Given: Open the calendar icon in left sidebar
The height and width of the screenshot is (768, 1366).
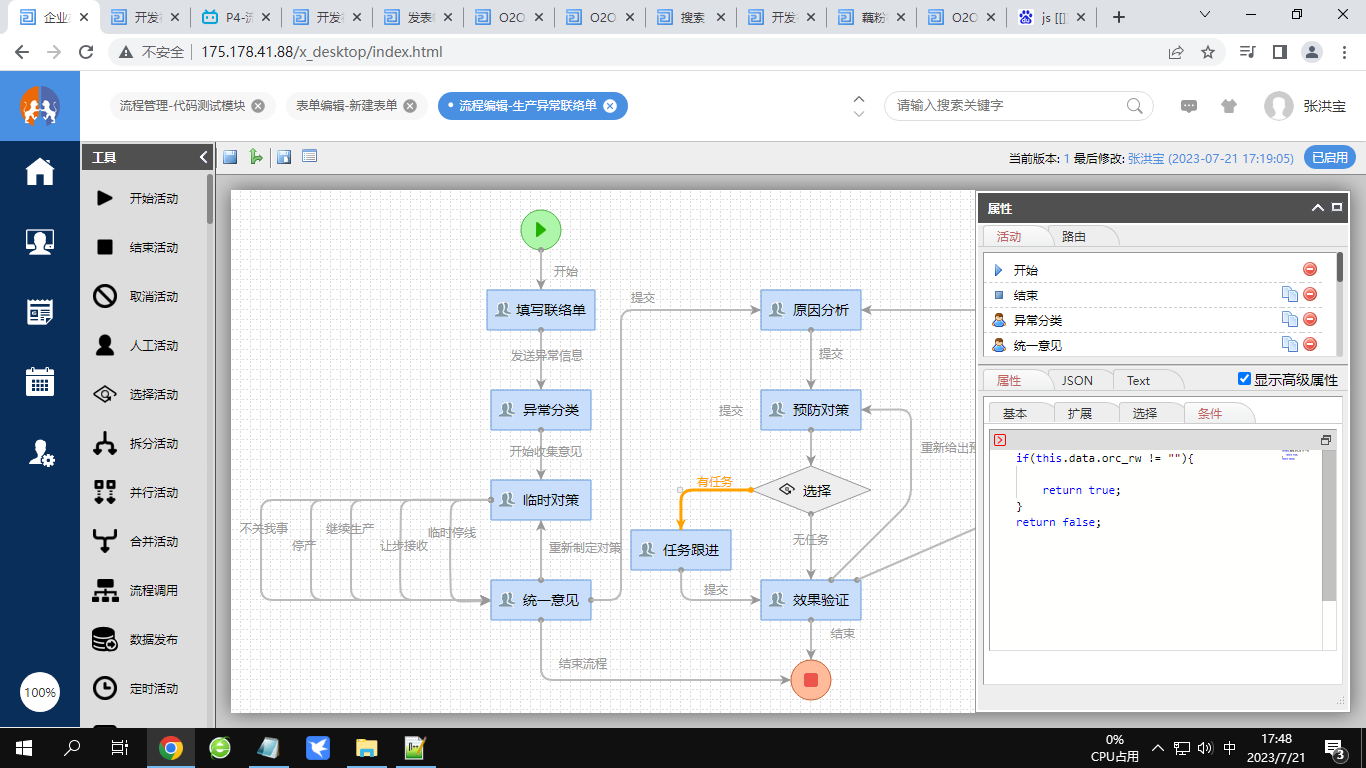Looking at the screenshot, I should pyautogui.click(x=40, y=382).
